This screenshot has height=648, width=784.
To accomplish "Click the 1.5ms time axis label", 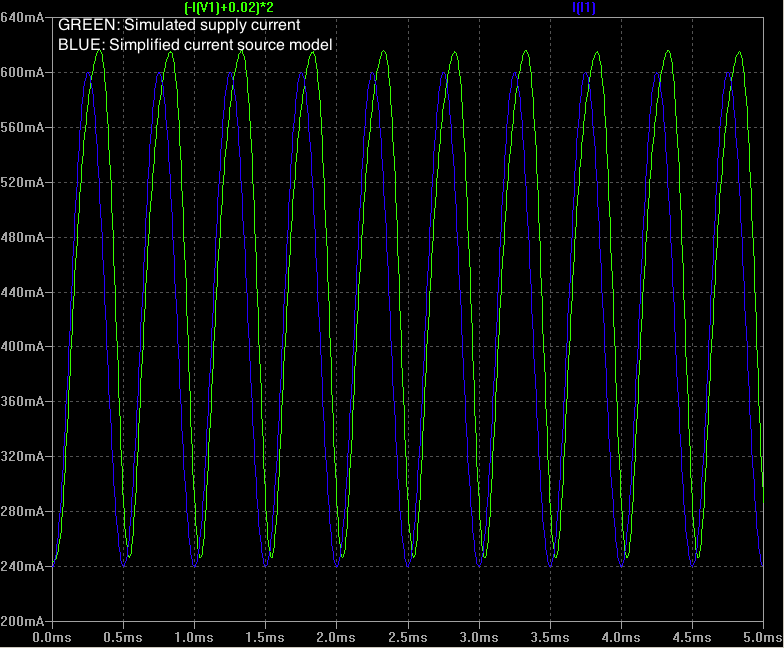I will coord(265,638).
